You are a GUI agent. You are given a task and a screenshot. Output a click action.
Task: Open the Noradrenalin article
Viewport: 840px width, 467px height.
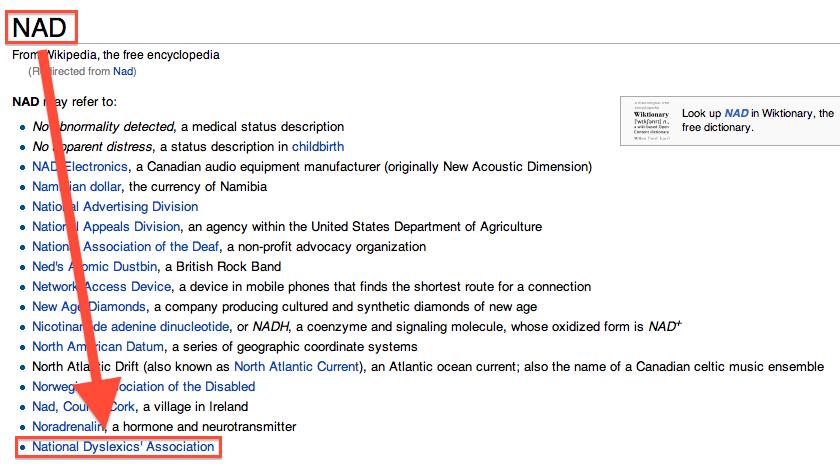[68, 427]
